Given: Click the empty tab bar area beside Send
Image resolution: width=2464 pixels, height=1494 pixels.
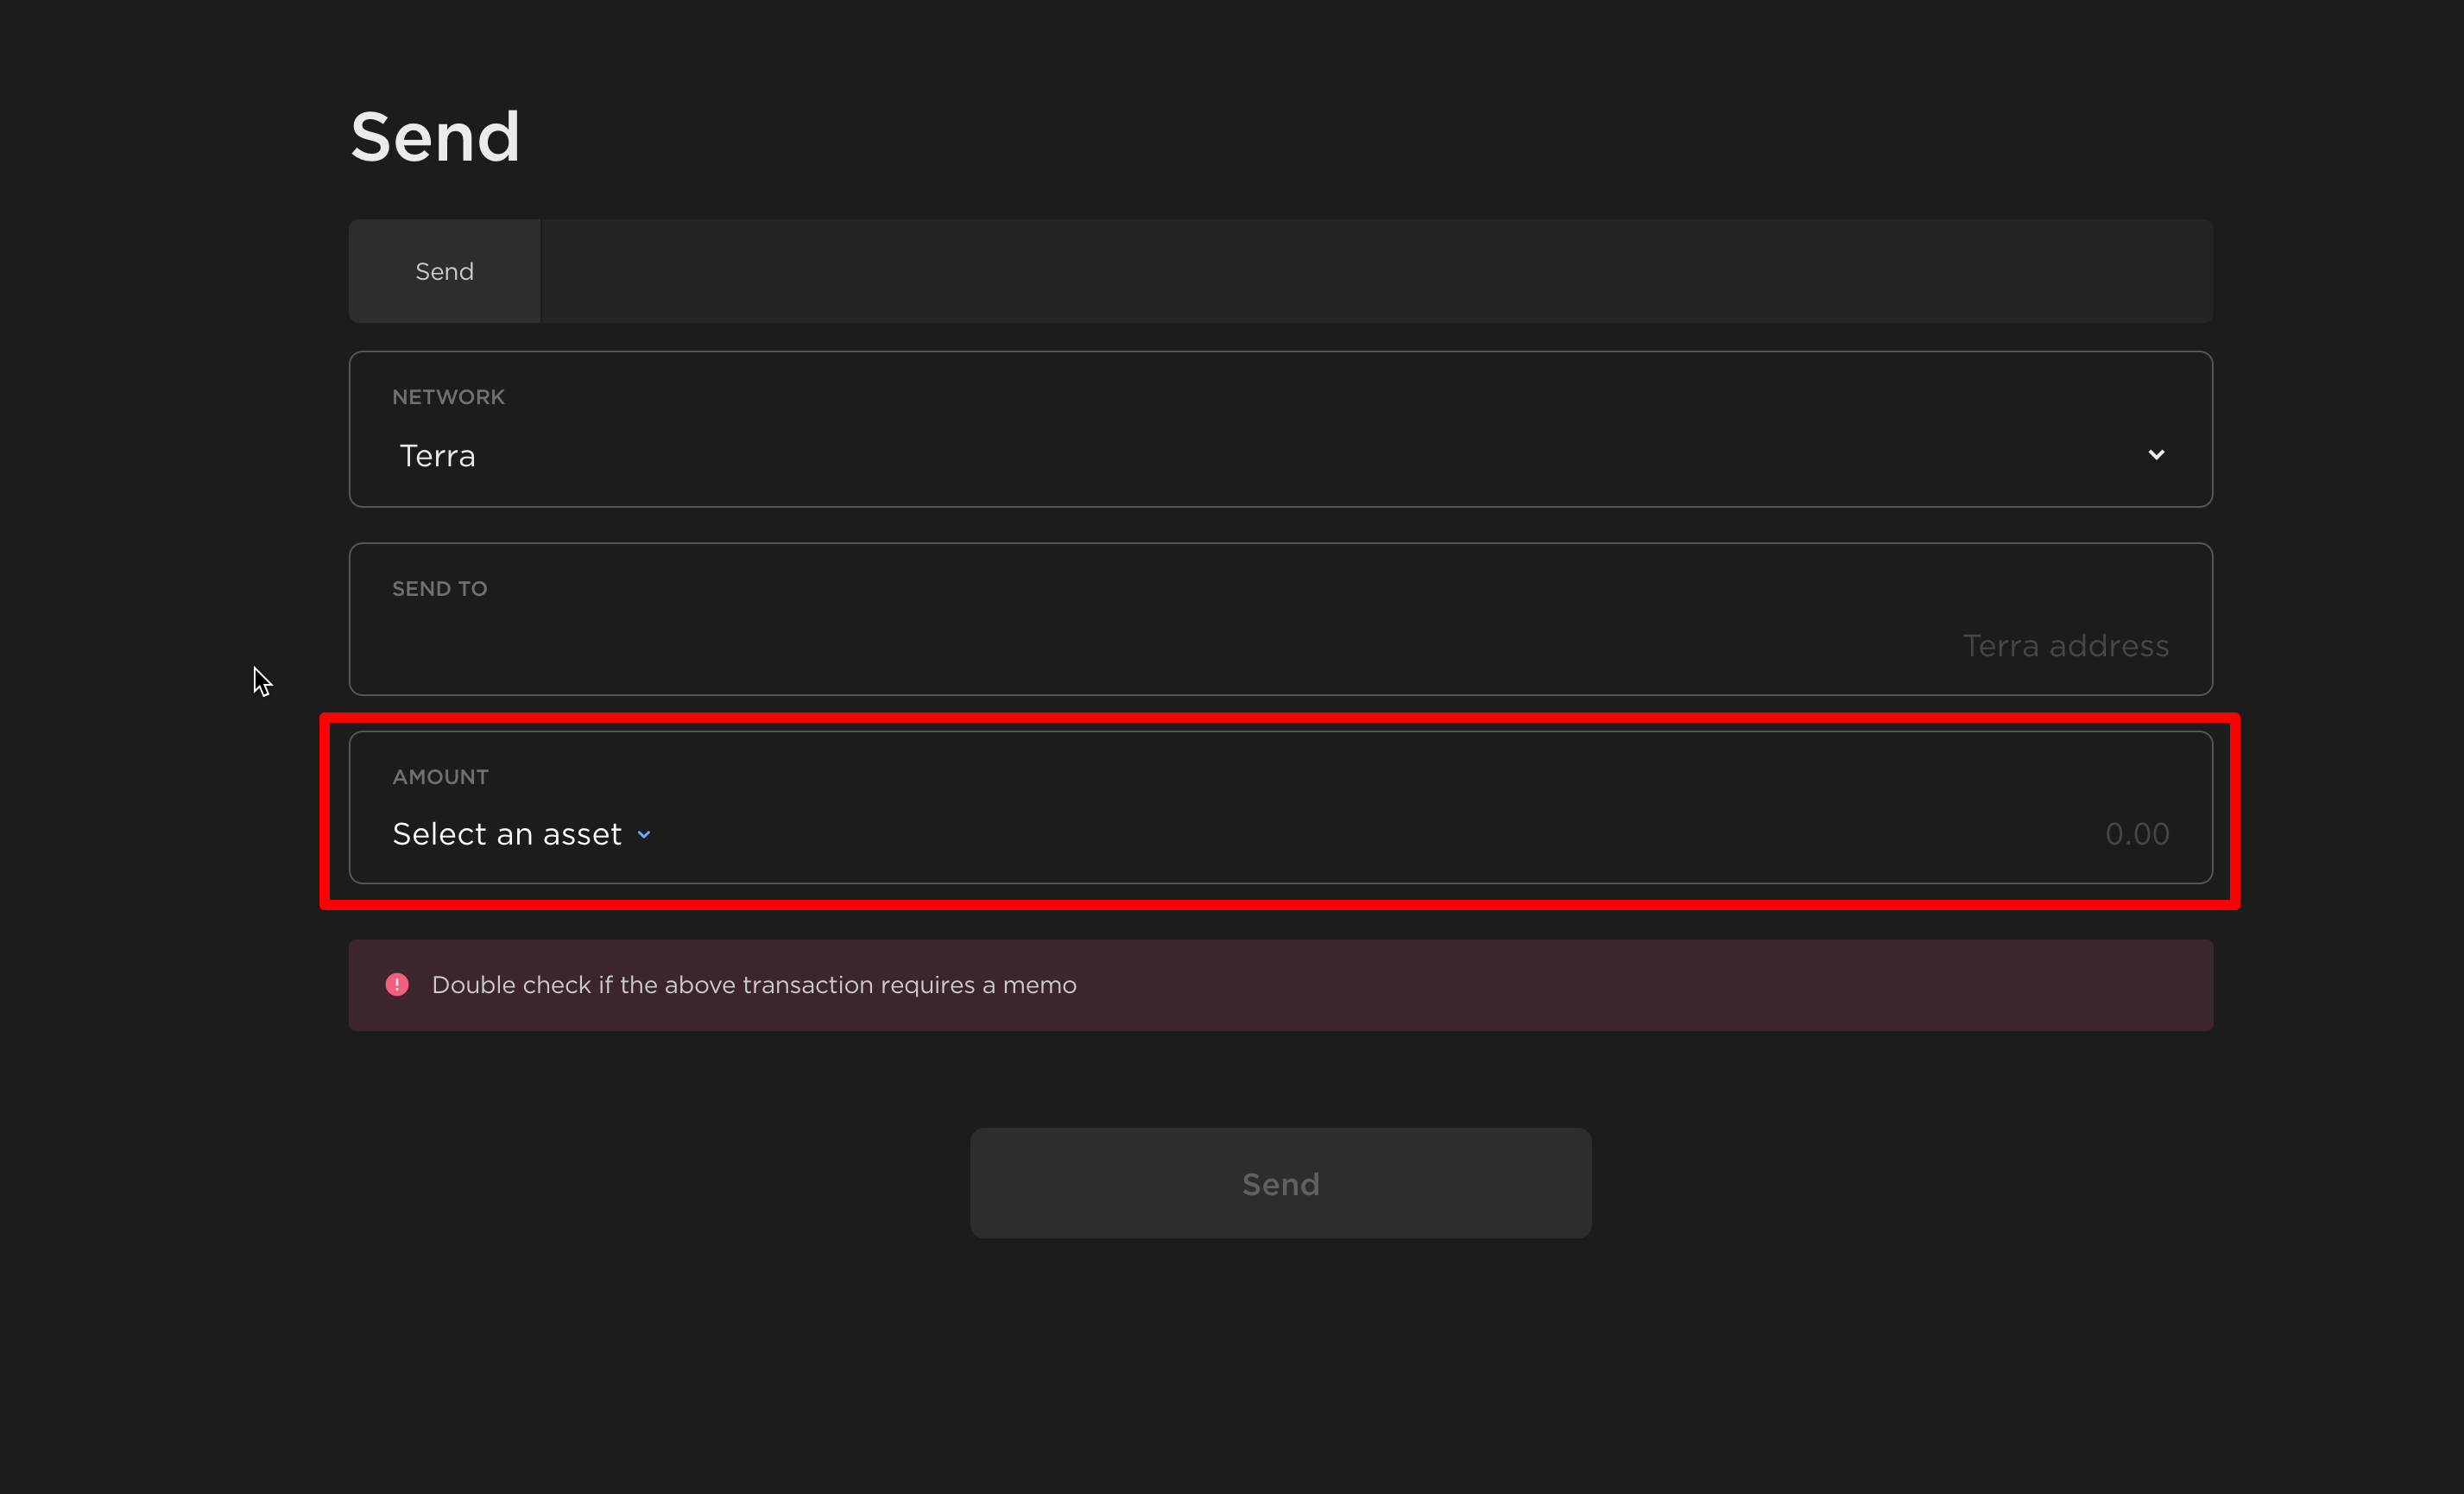Looking at the screenshot, I should click(1375, 271).
